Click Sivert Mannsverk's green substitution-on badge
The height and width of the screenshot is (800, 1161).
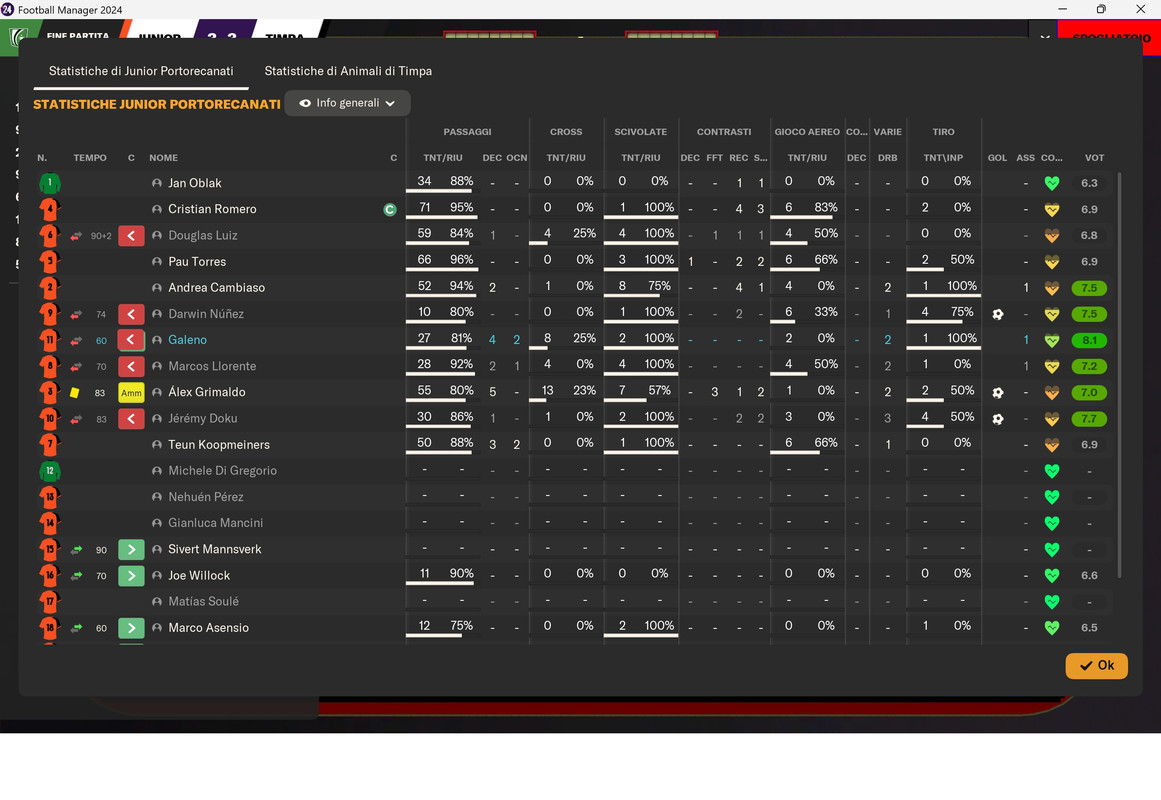tap(131, 550)
